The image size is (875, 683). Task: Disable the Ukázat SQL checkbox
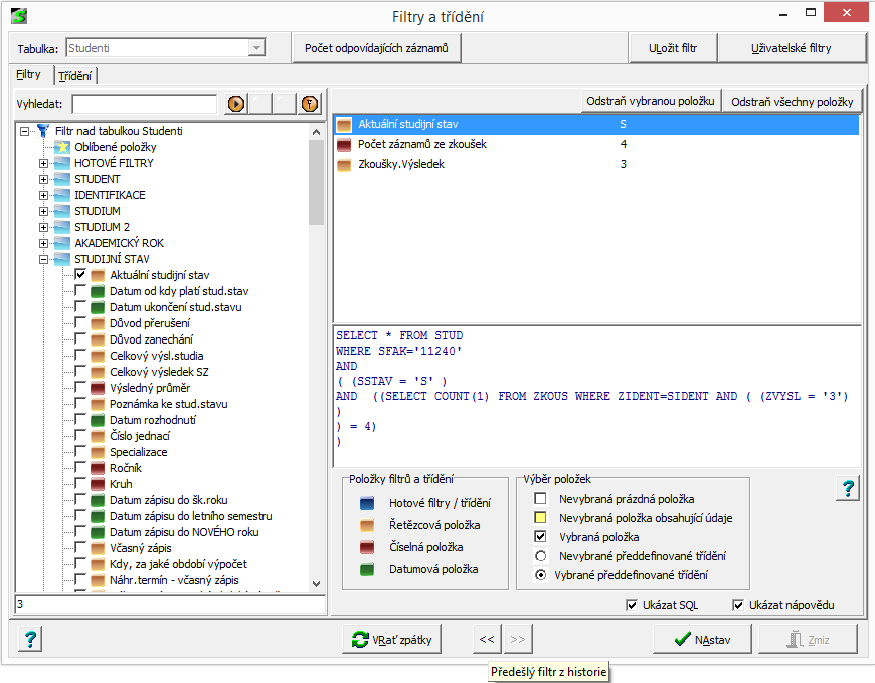click(632, 605)
